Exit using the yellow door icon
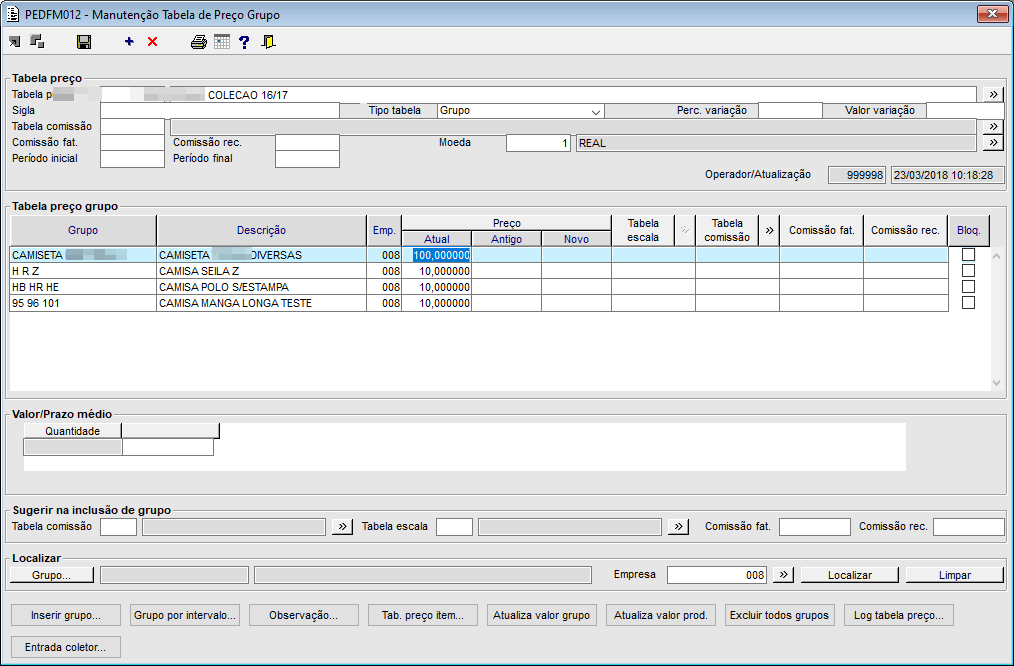This screenshot has width=1014, height=666. tap(268, 42)
